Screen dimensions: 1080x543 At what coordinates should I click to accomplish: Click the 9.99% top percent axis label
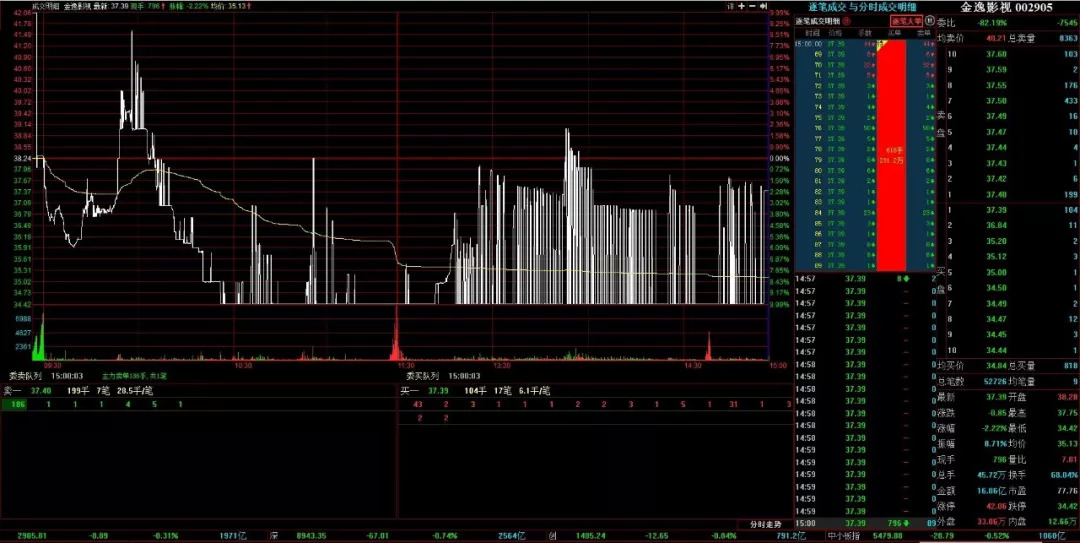coord(780,12)
